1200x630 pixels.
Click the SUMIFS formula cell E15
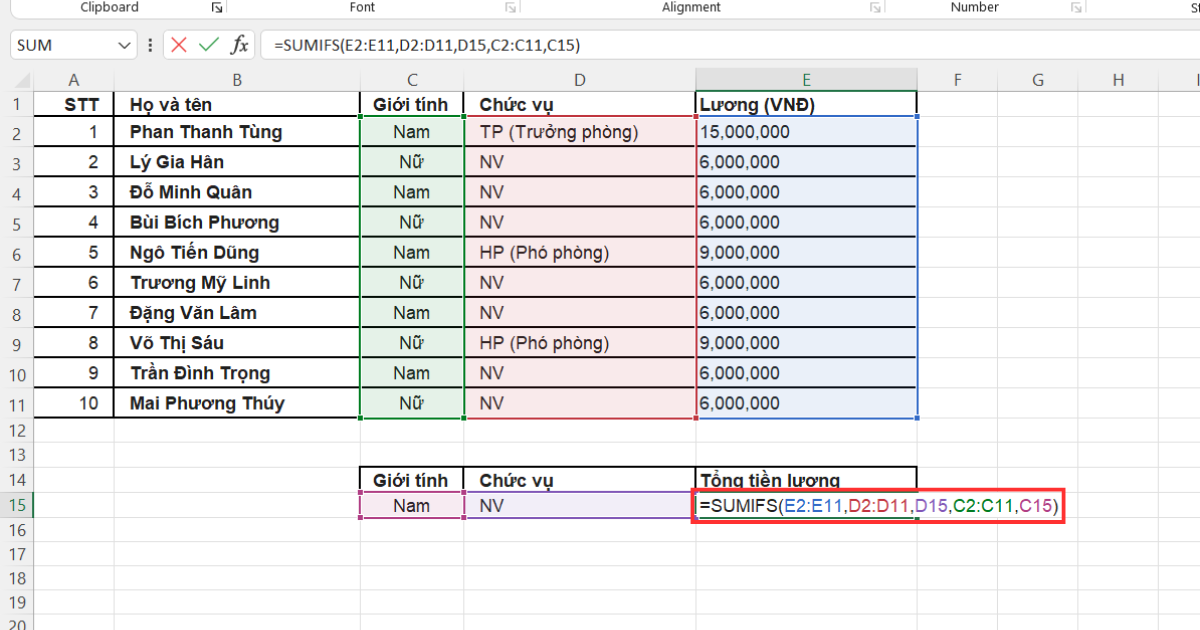[x=878, y=506]
